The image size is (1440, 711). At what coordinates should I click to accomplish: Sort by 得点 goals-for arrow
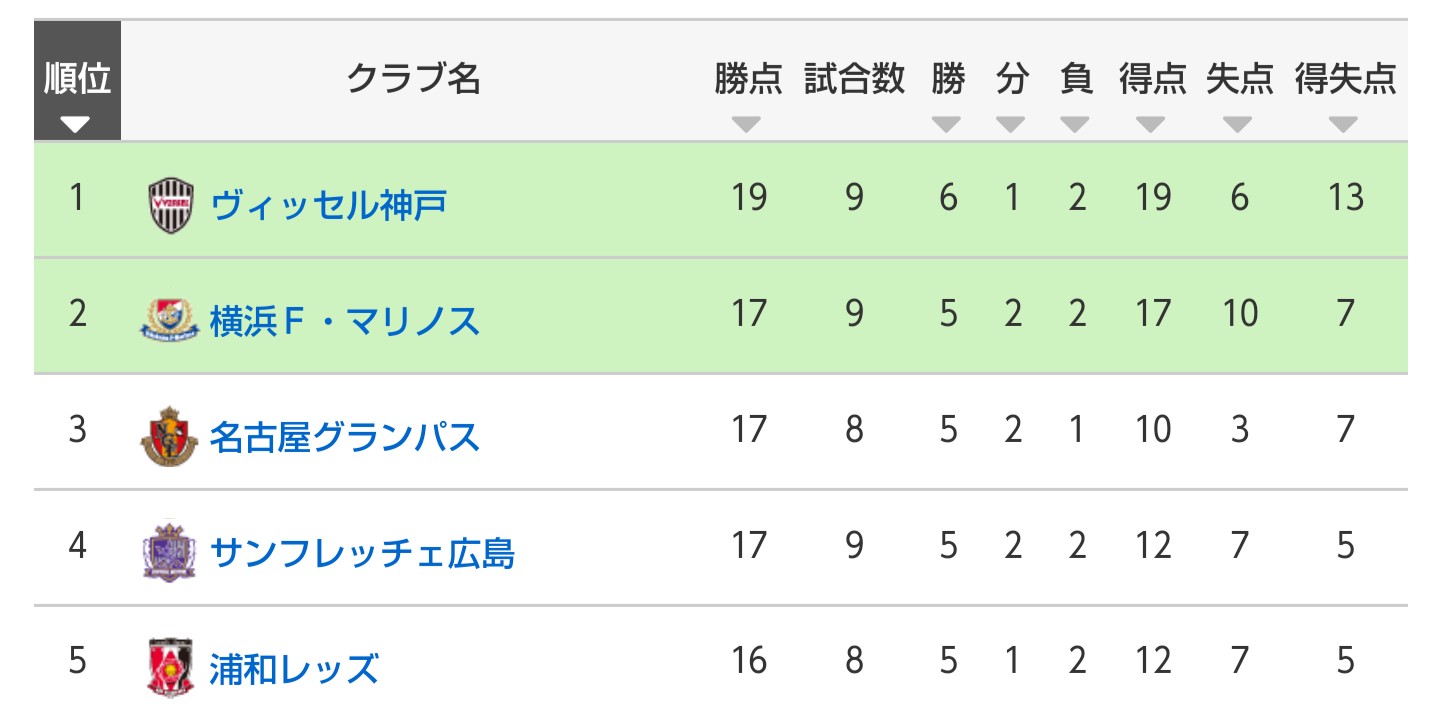(x=1151, y=125)
